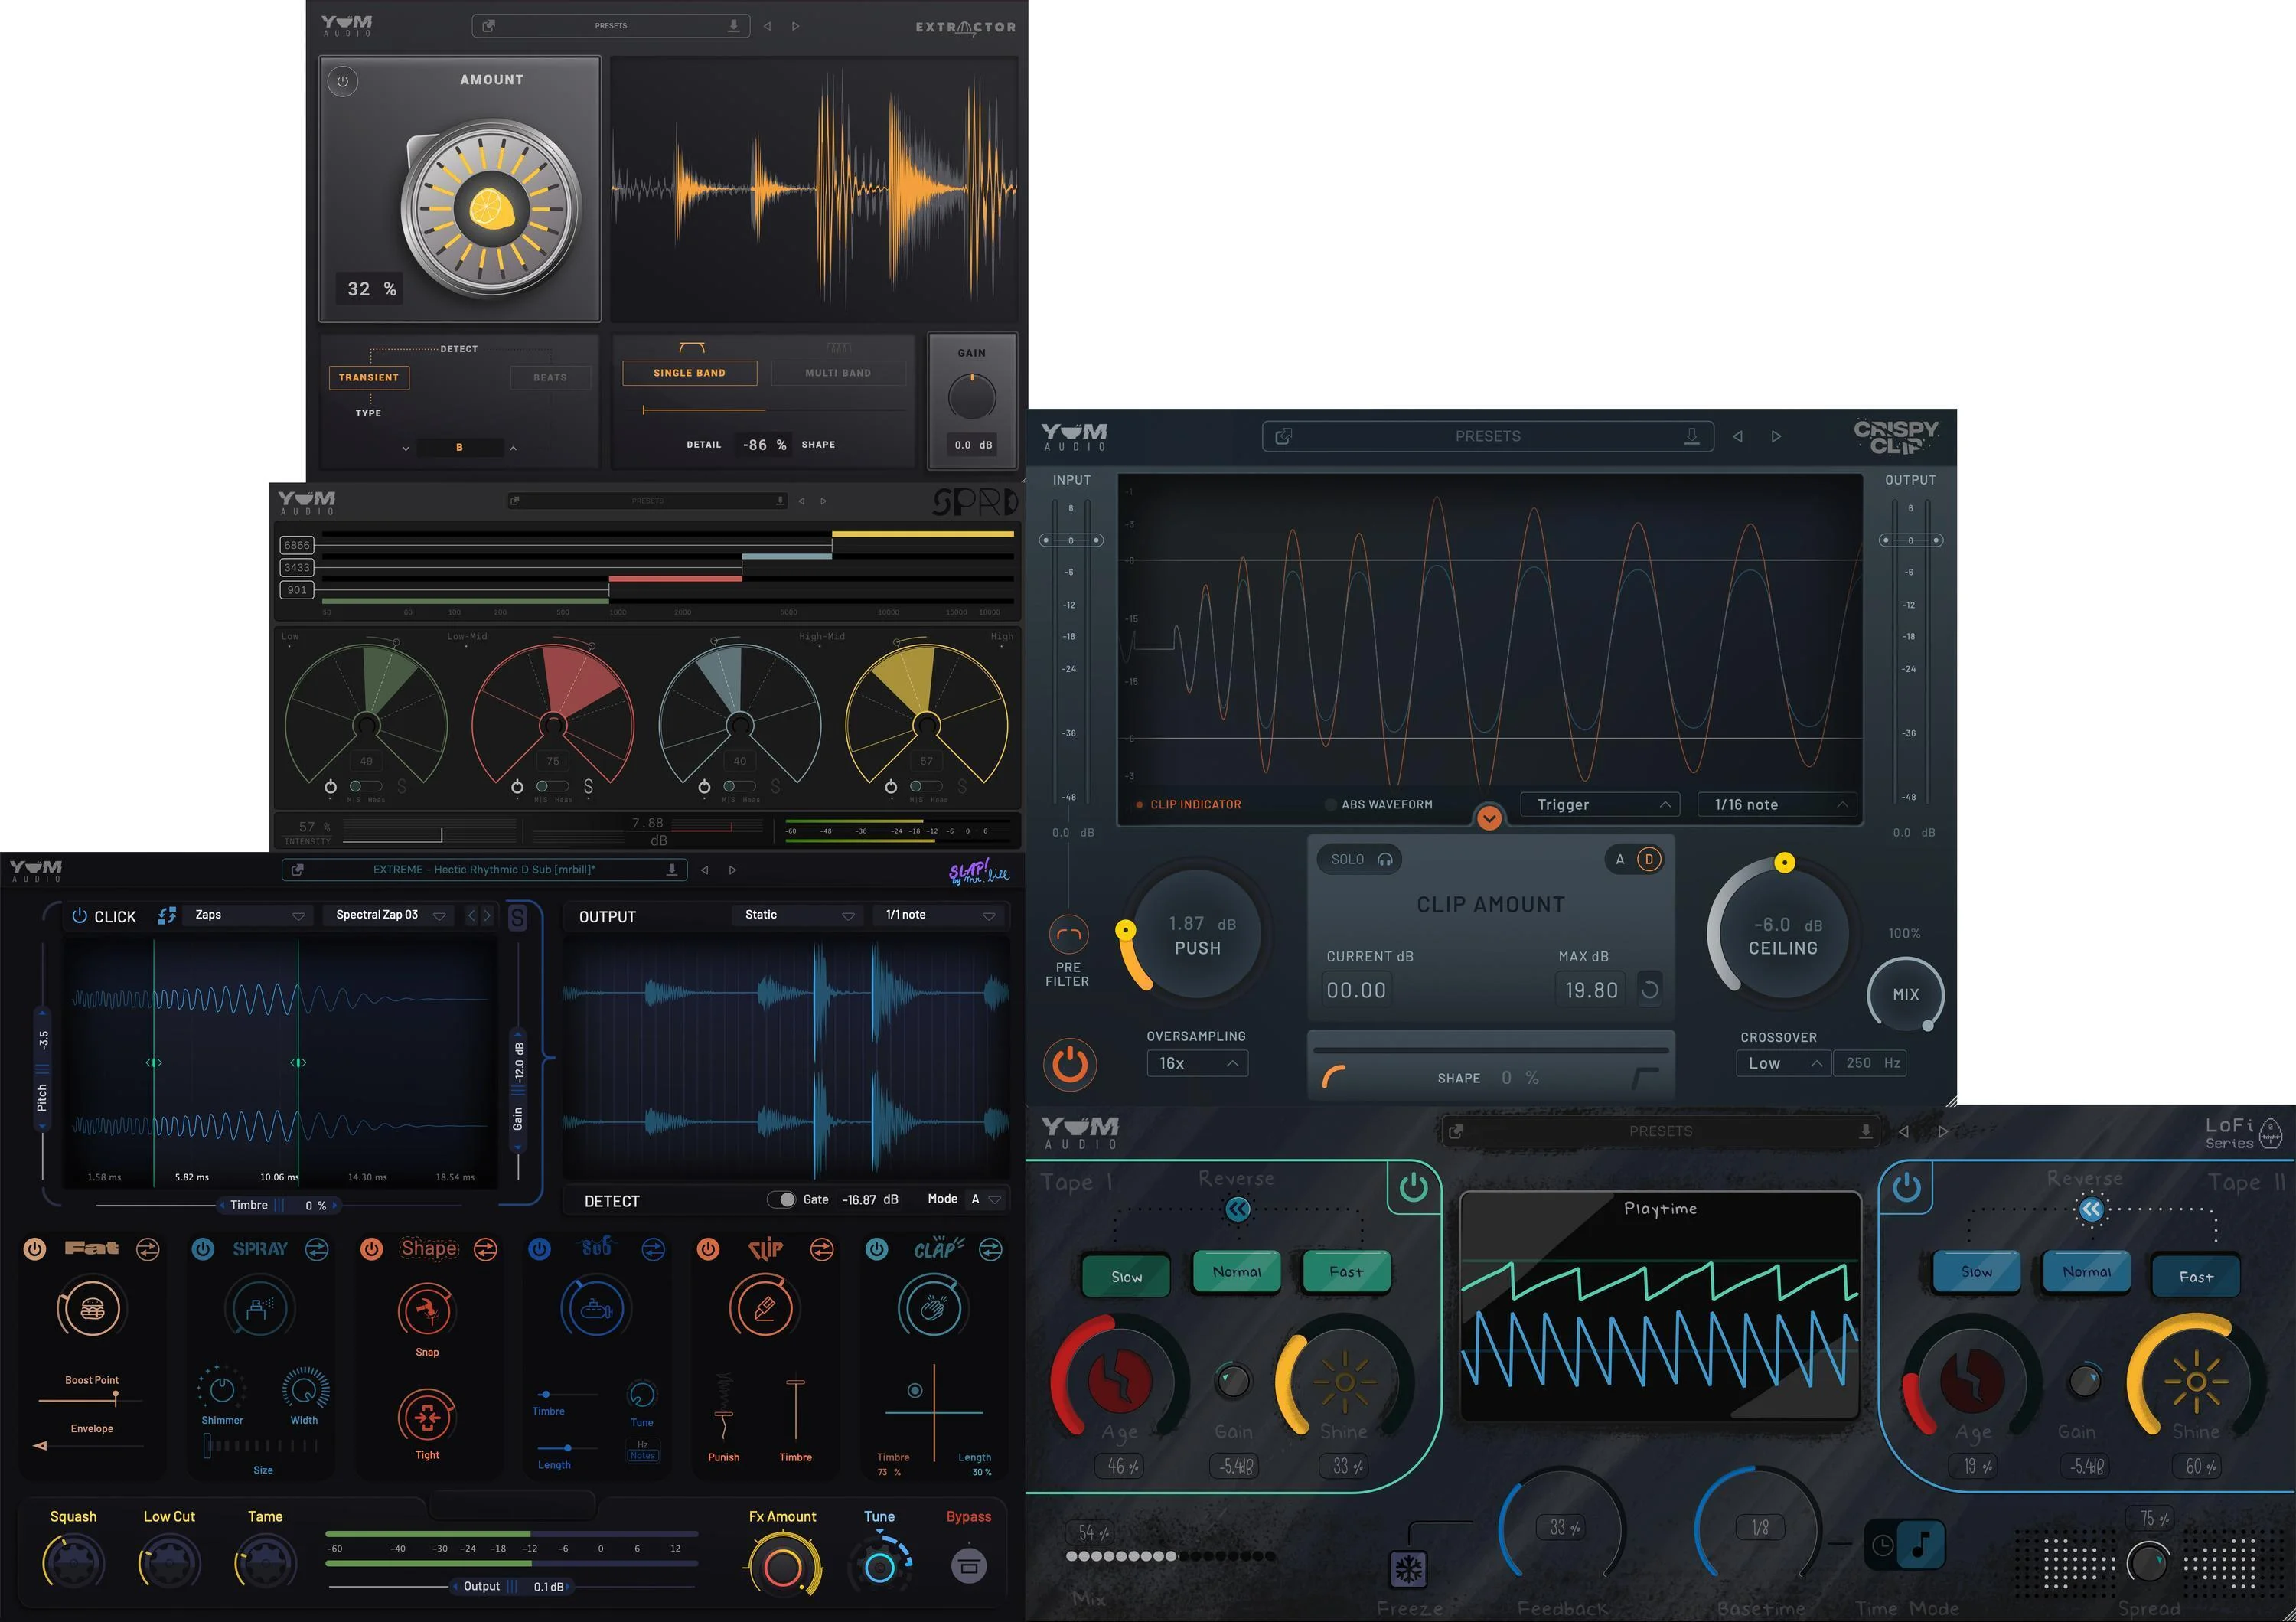Open the Mode A dropdown in DETECT
The height and width of the screenshot is (1622, 2296).
coord(986,1199)
